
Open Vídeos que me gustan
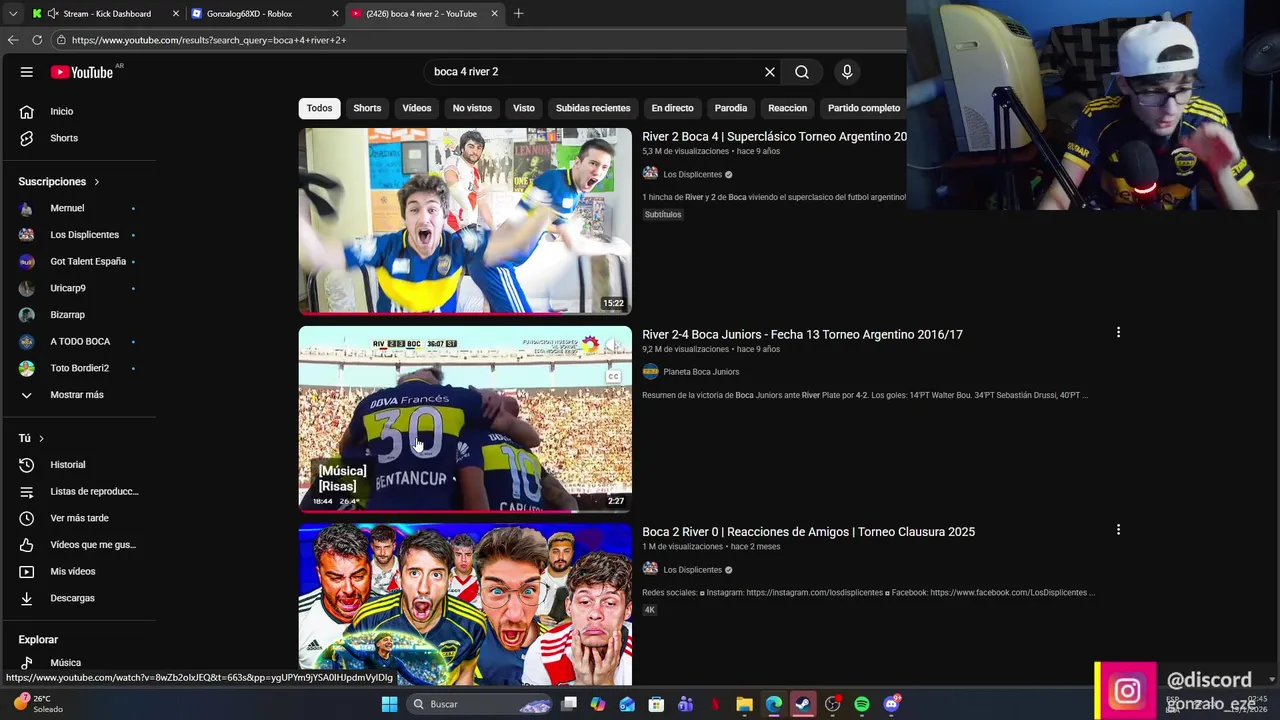(78, 545)
